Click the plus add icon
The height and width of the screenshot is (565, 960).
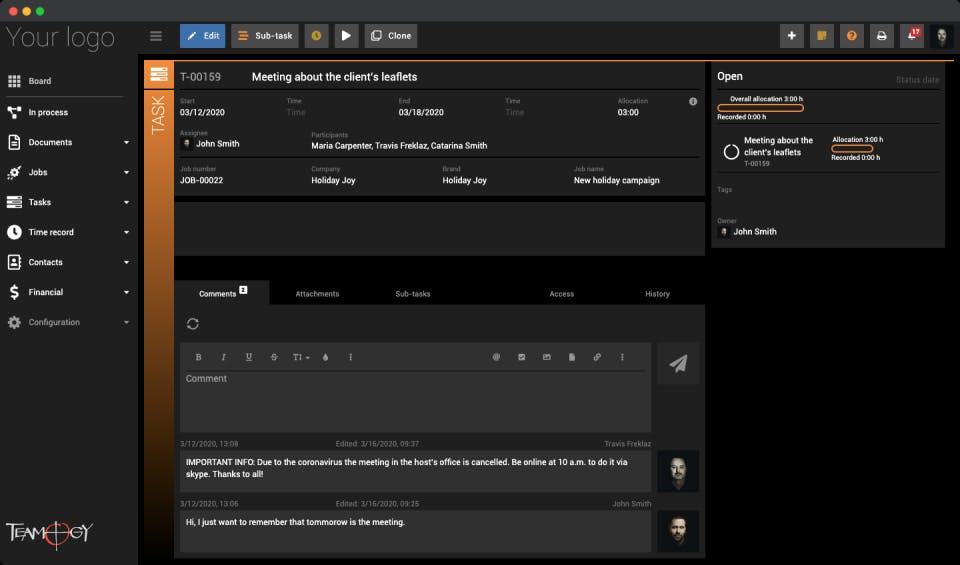791,36
